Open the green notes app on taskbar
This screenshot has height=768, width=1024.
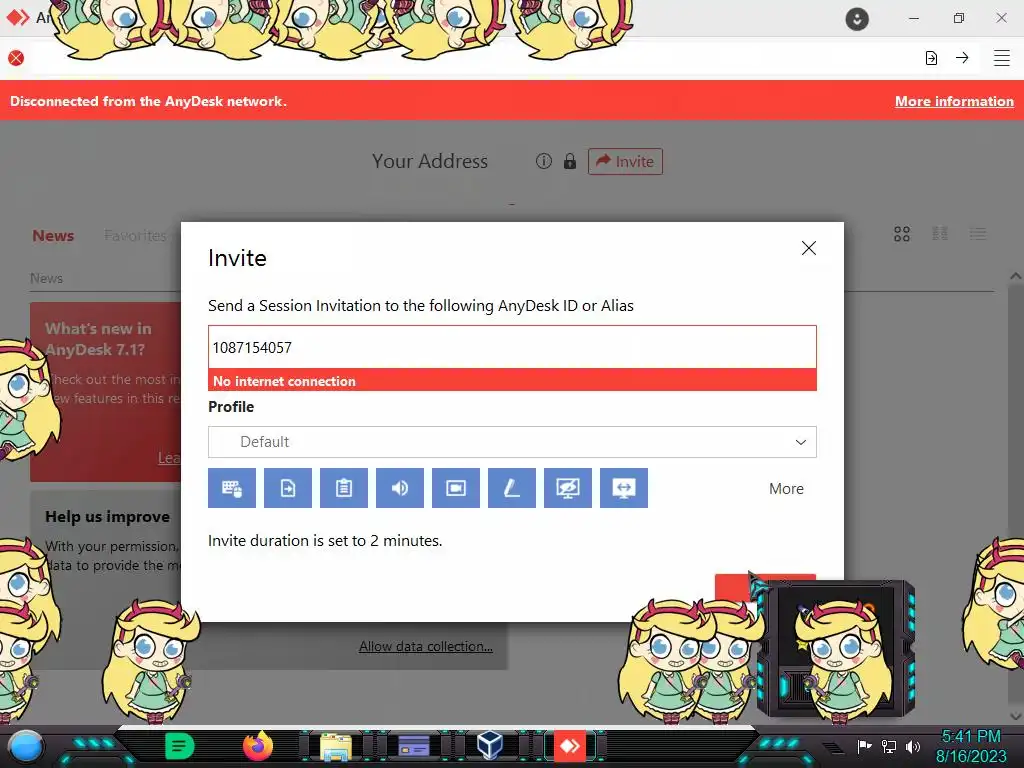[179, 746]
